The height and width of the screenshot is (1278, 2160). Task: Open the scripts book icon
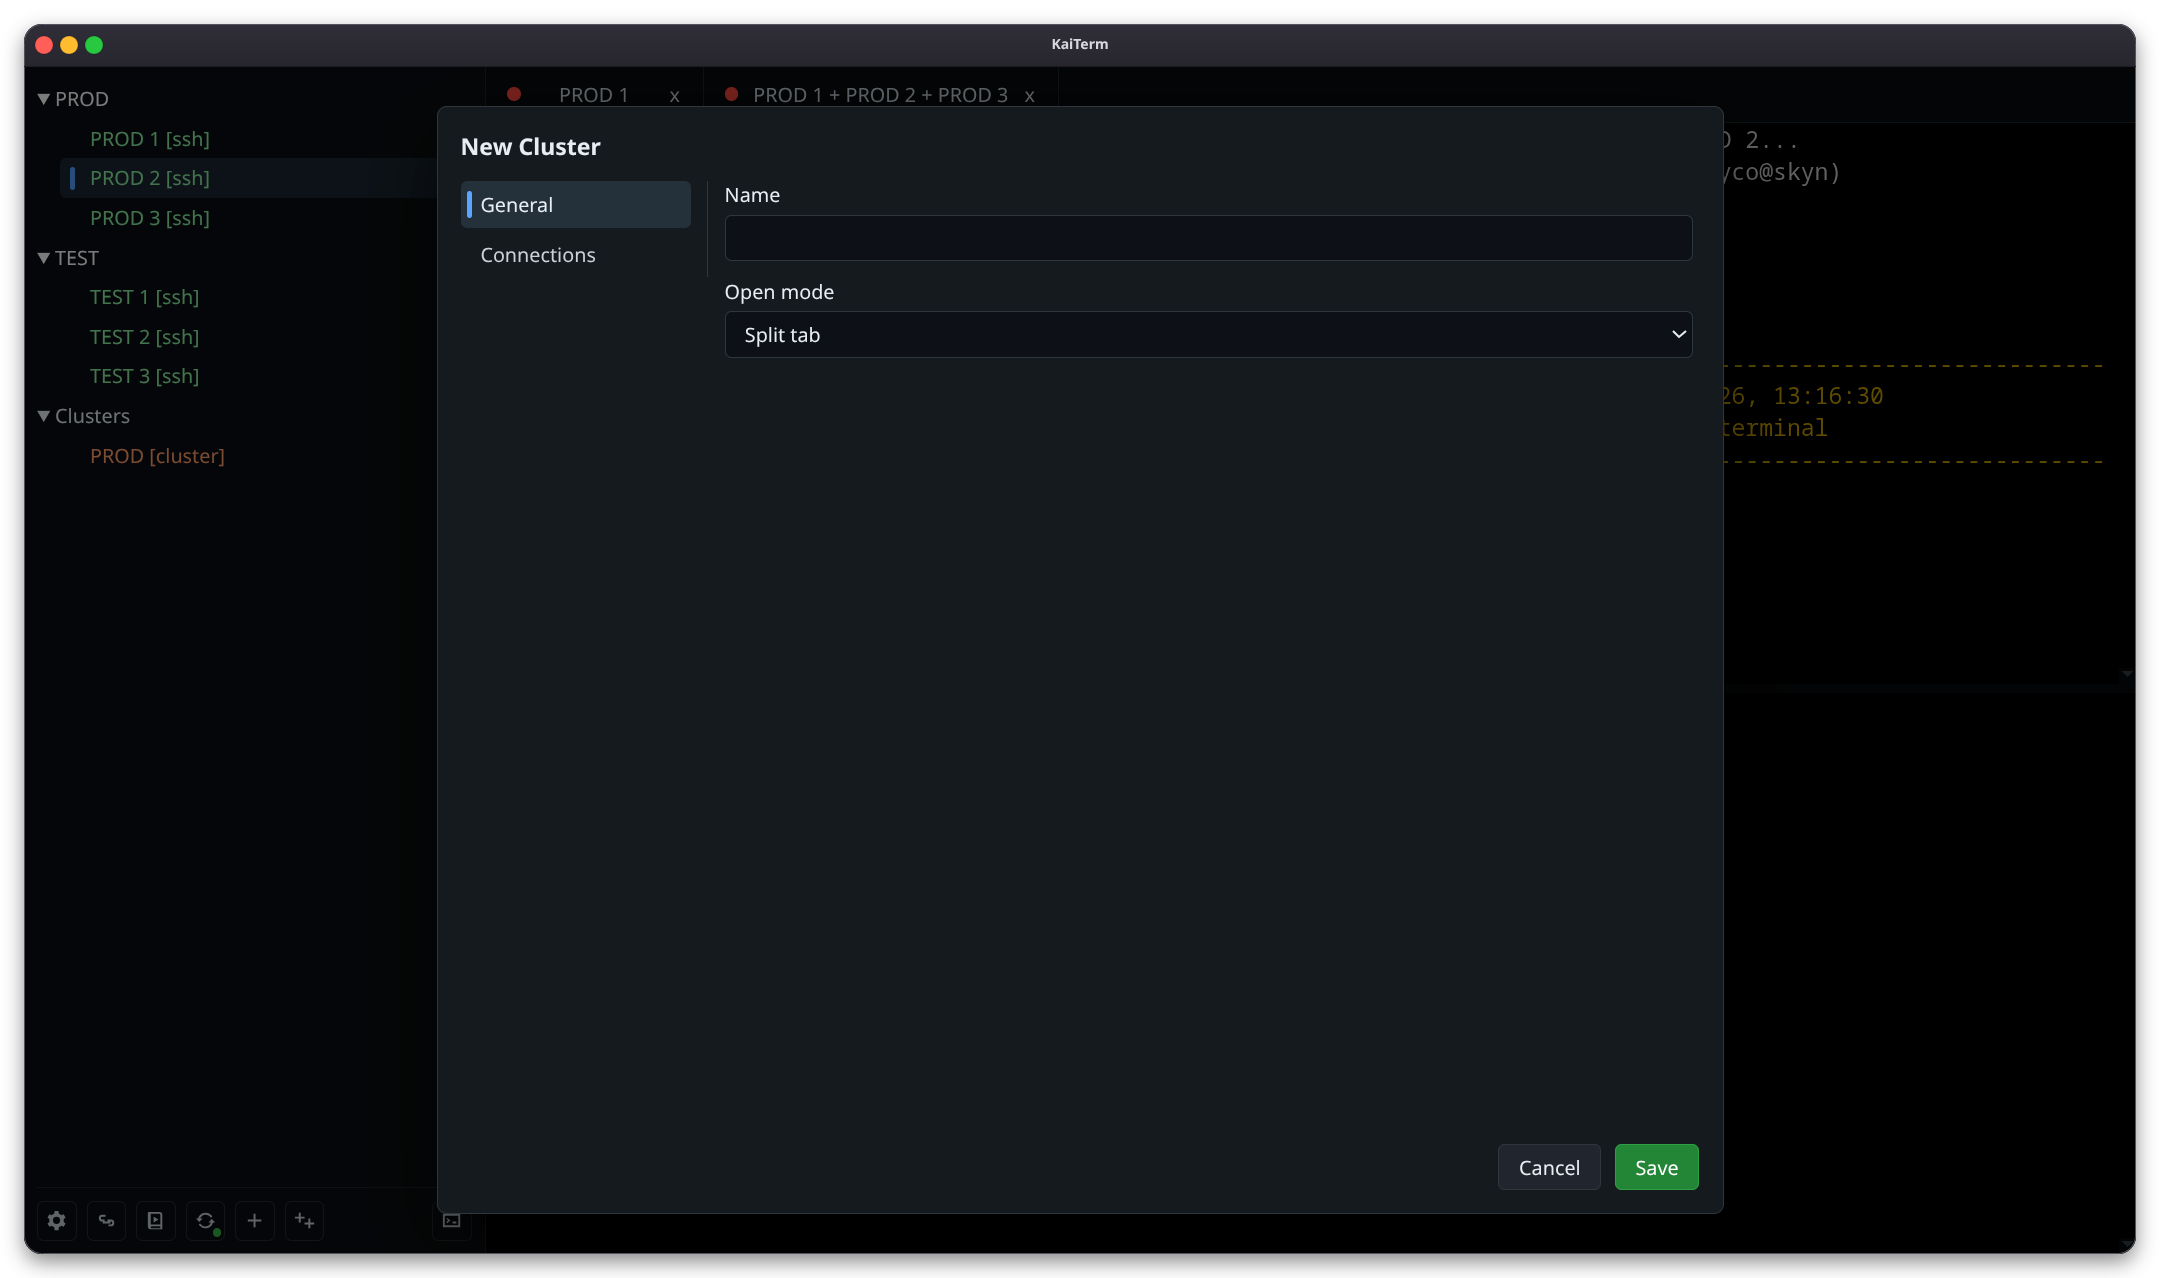pyautogui.click(x=155, y=1220)
